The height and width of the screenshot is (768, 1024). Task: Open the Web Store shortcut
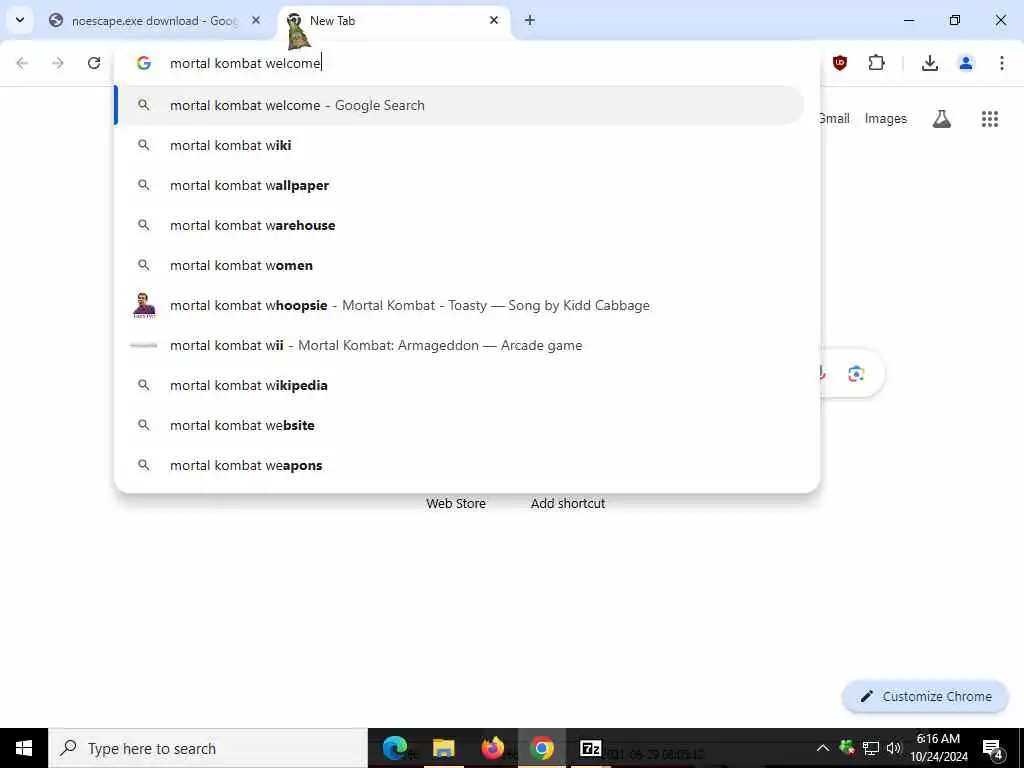pyautogui.click(x=456, y=504)
